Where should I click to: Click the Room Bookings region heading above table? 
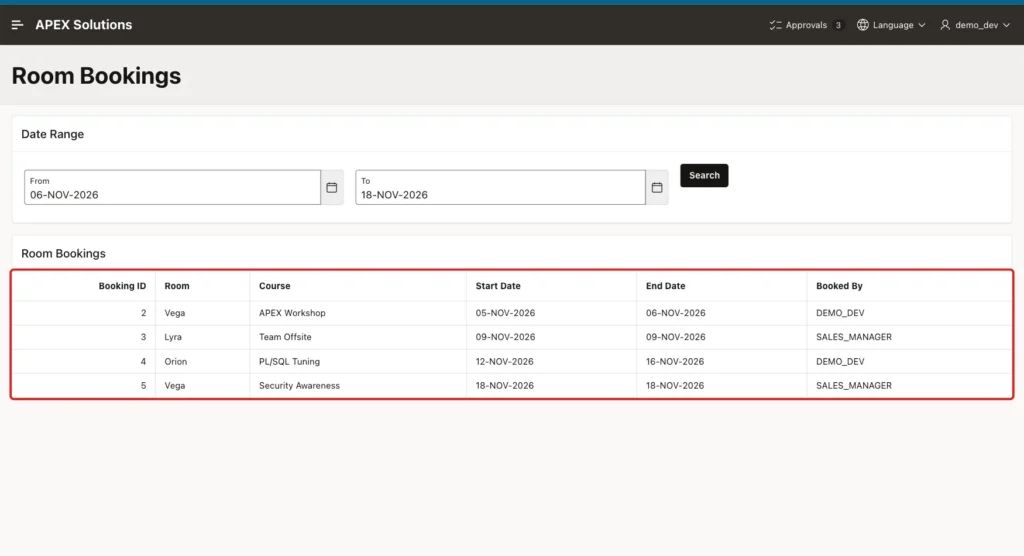click(63, 253)
